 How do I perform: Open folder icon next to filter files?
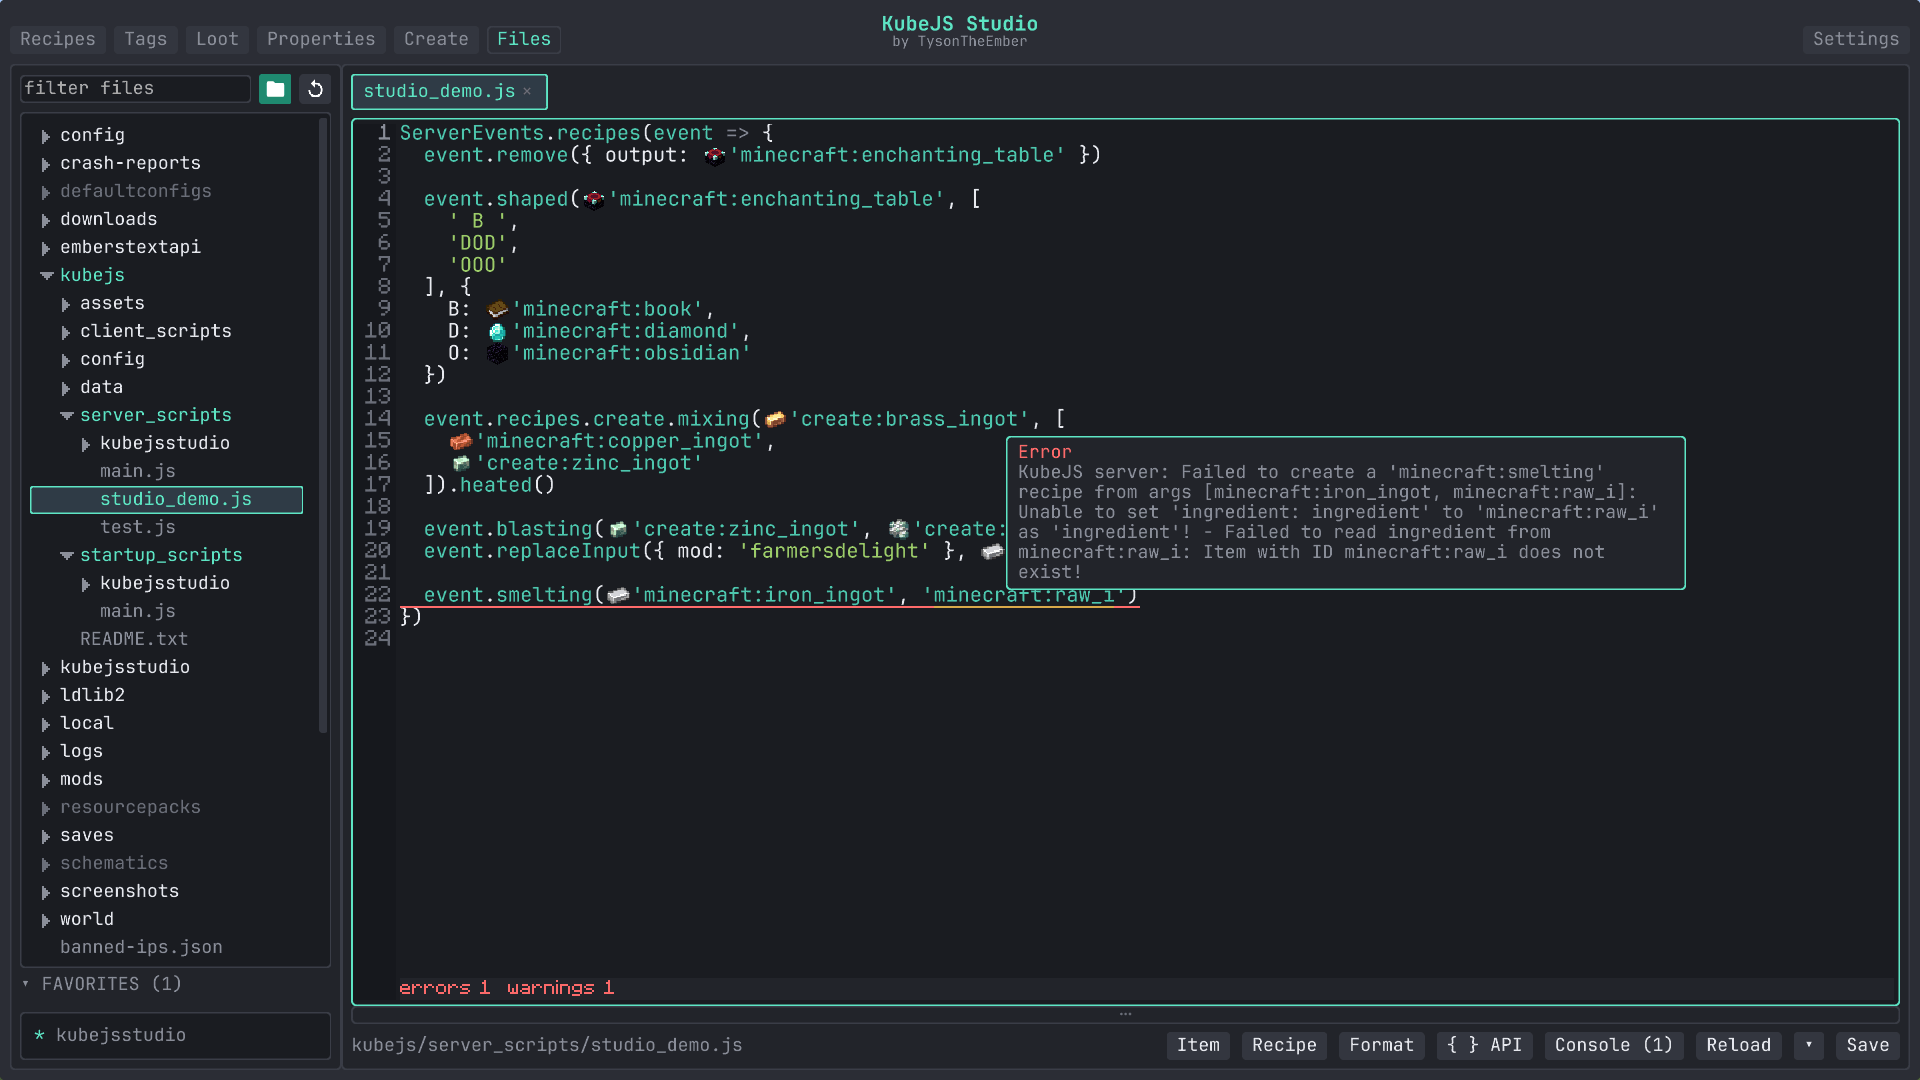[275, 89]
